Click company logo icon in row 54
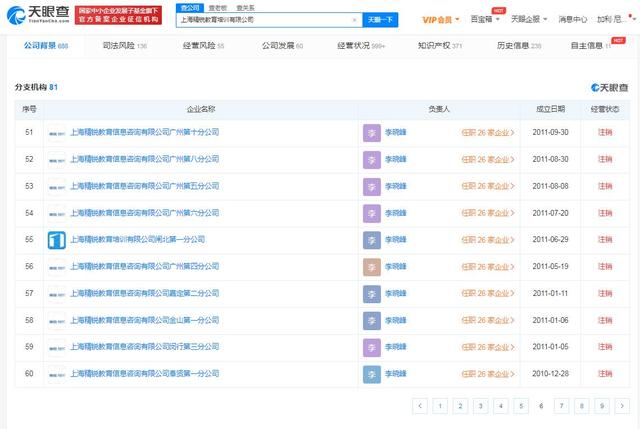The image size is (640, 429). click(57, 213)
